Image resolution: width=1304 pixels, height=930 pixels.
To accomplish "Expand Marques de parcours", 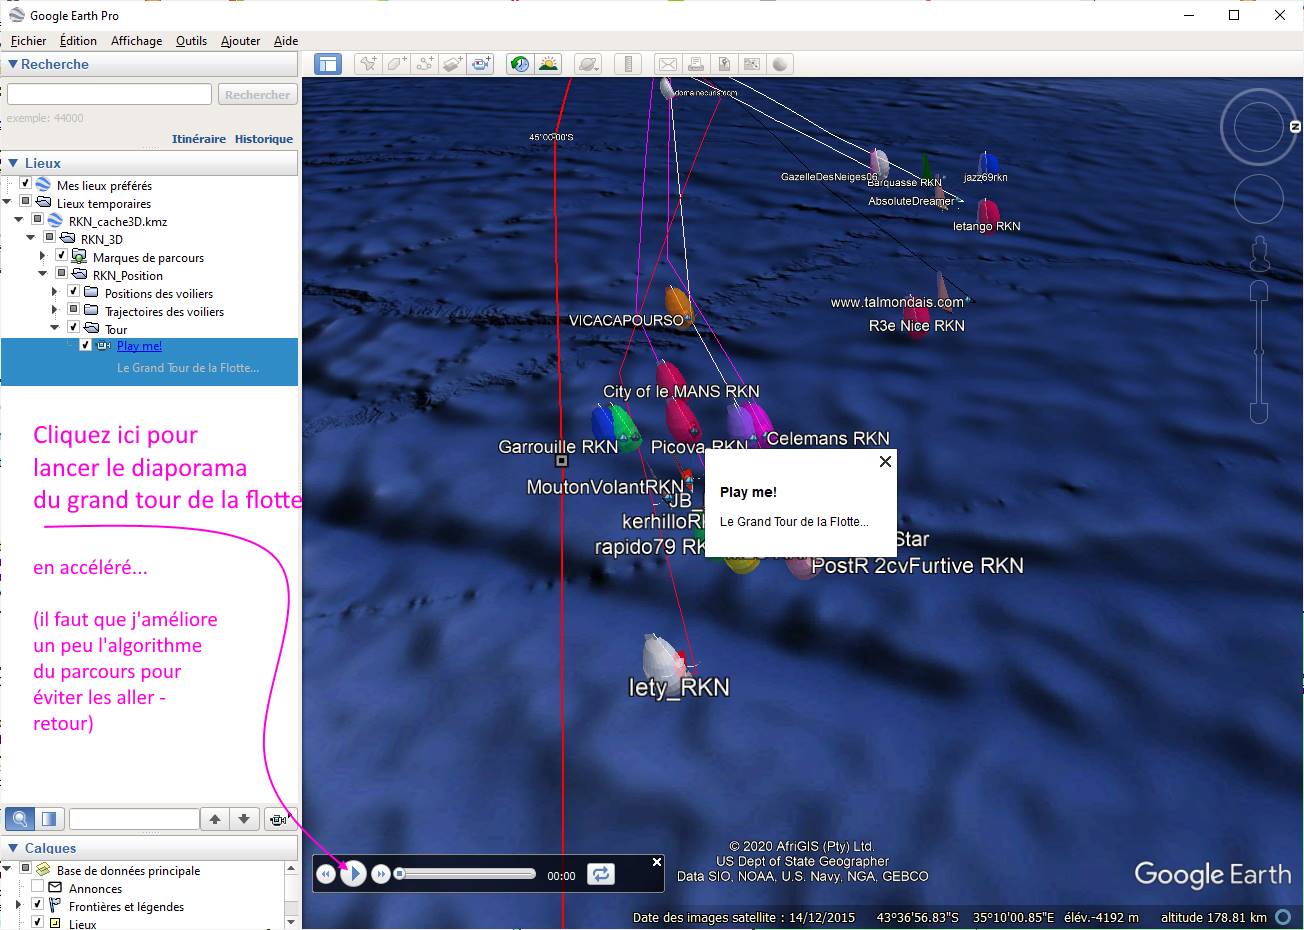I will coord(43,256).
